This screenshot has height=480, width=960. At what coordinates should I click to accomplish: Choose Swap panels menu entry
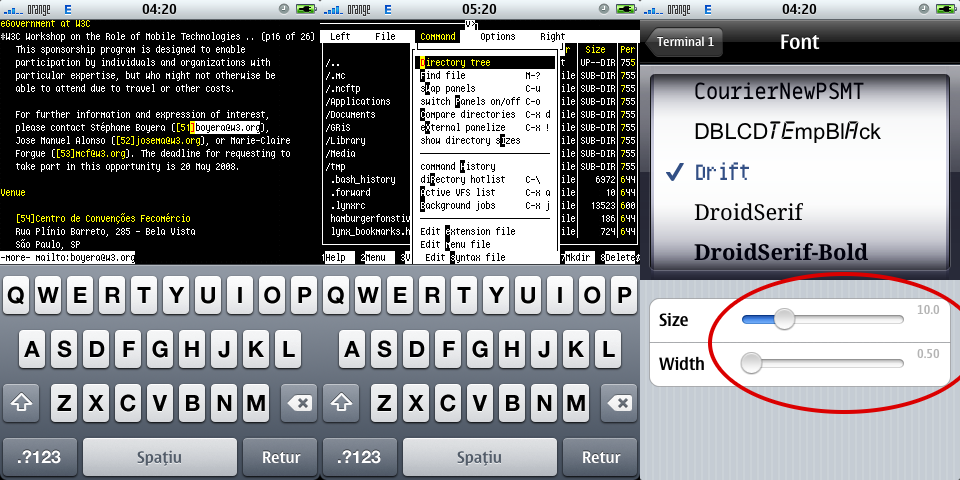(486, 88)
